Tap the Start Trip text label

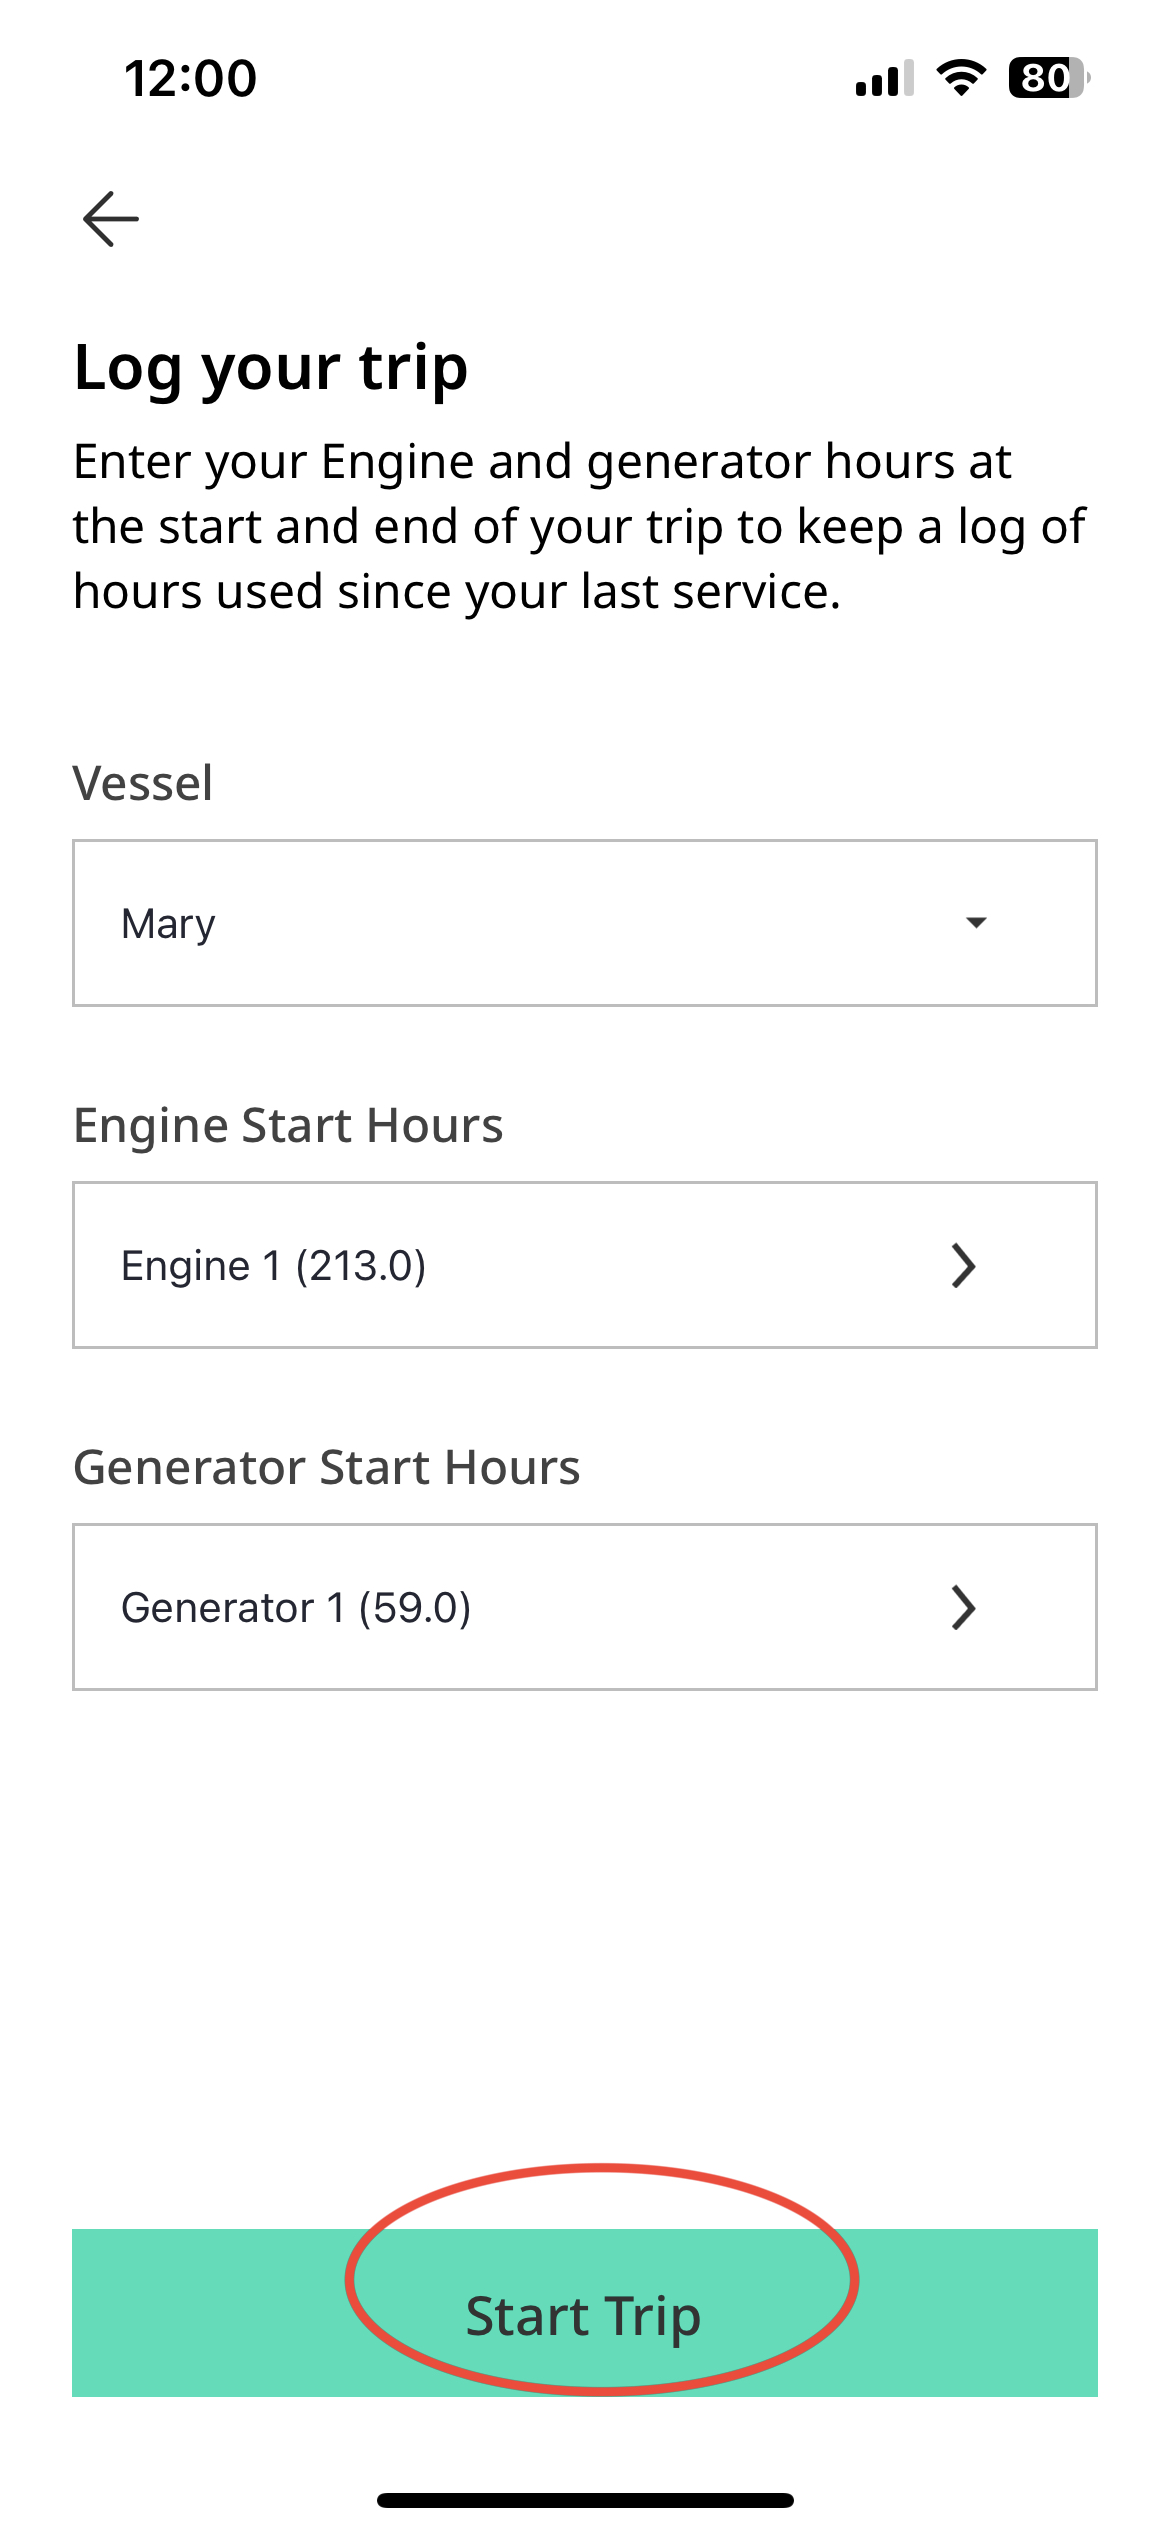[x=583, y=2317]
